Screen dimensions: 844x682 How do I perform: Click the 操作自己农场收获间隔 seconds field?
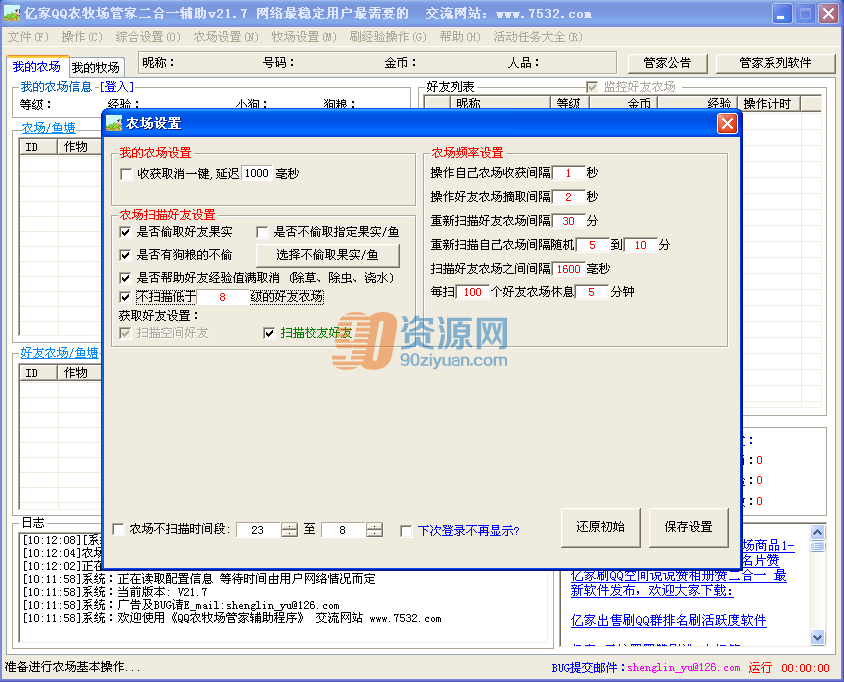point(568,173)
